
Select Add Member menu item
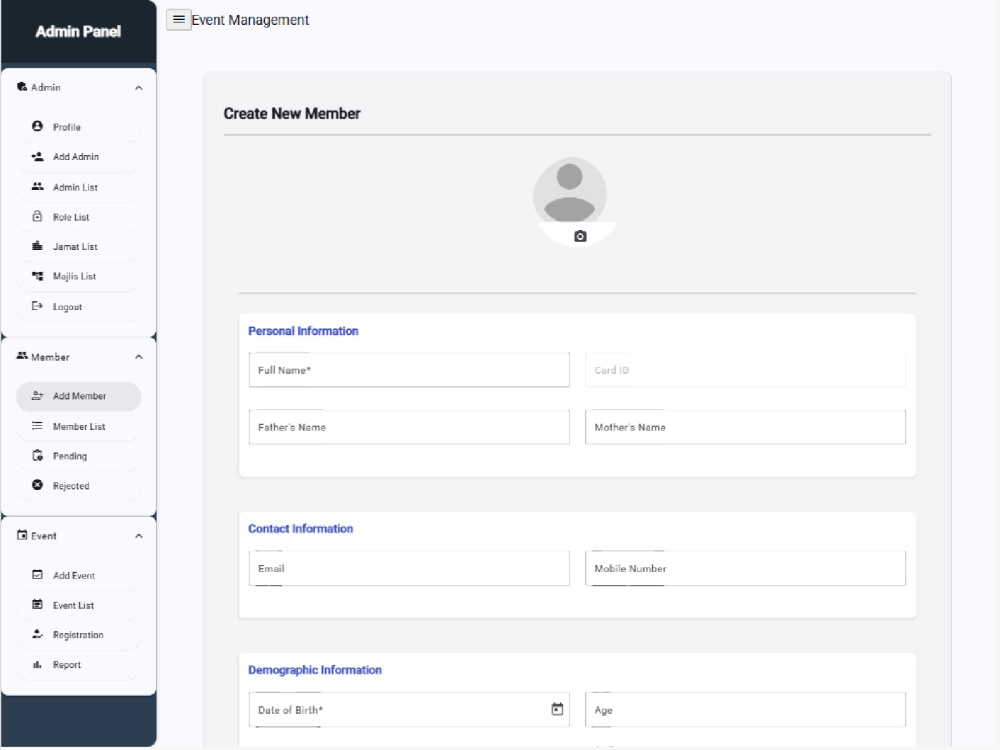tap(78, 396)
